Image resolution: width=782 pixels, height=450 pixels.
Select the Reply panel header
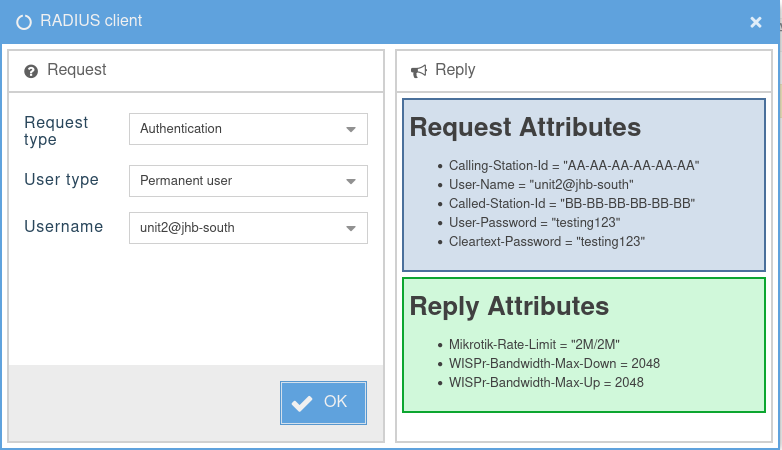coord(585,71)
